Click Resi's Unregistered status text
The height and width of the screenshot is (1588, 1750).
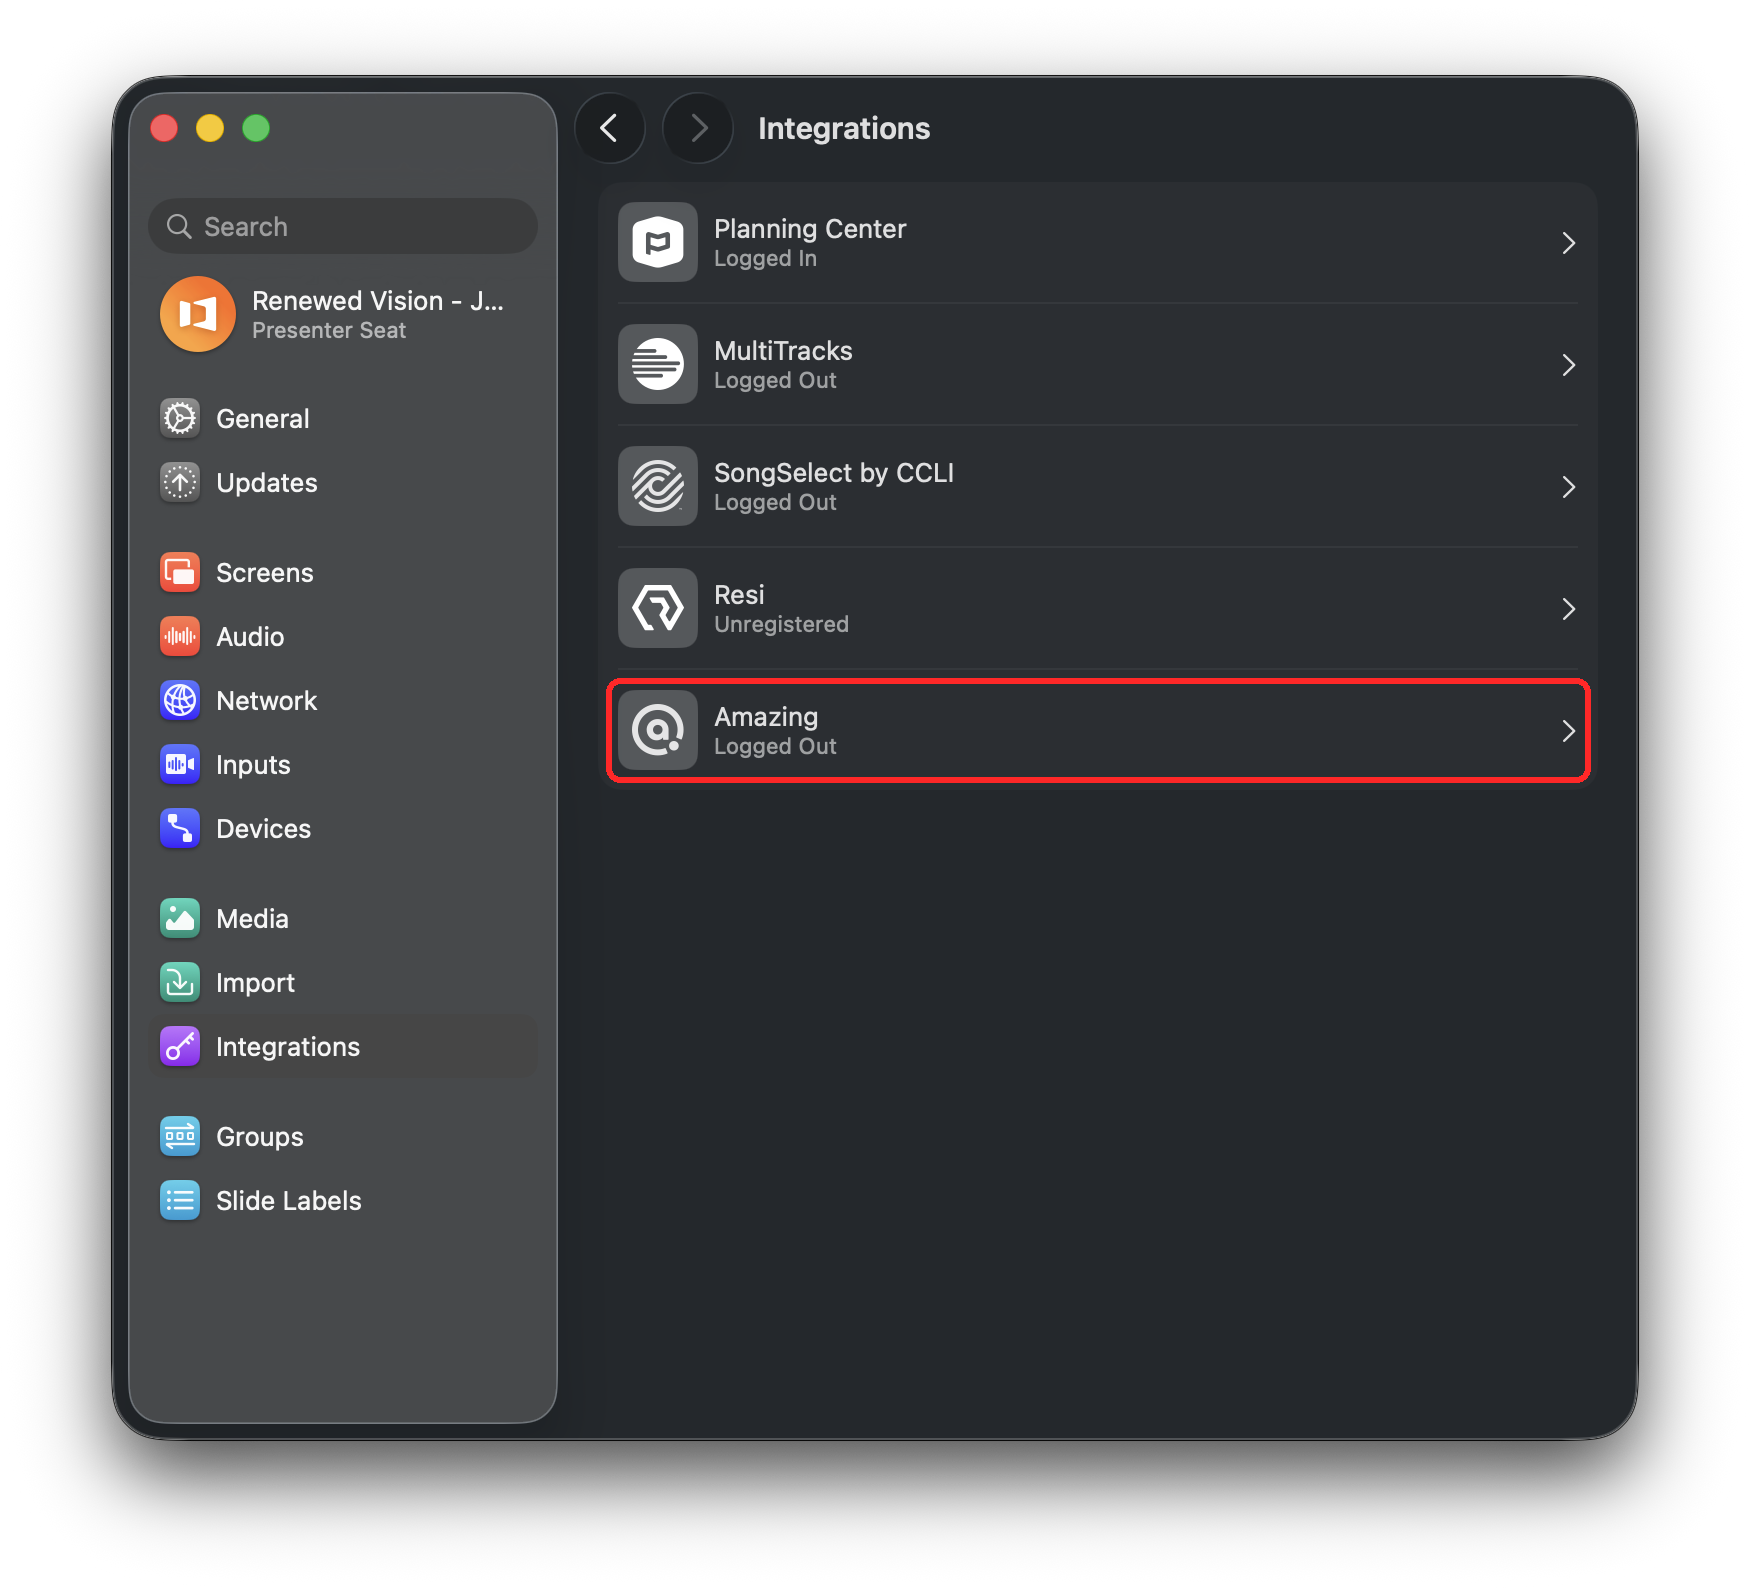click(x=781, y=624)
